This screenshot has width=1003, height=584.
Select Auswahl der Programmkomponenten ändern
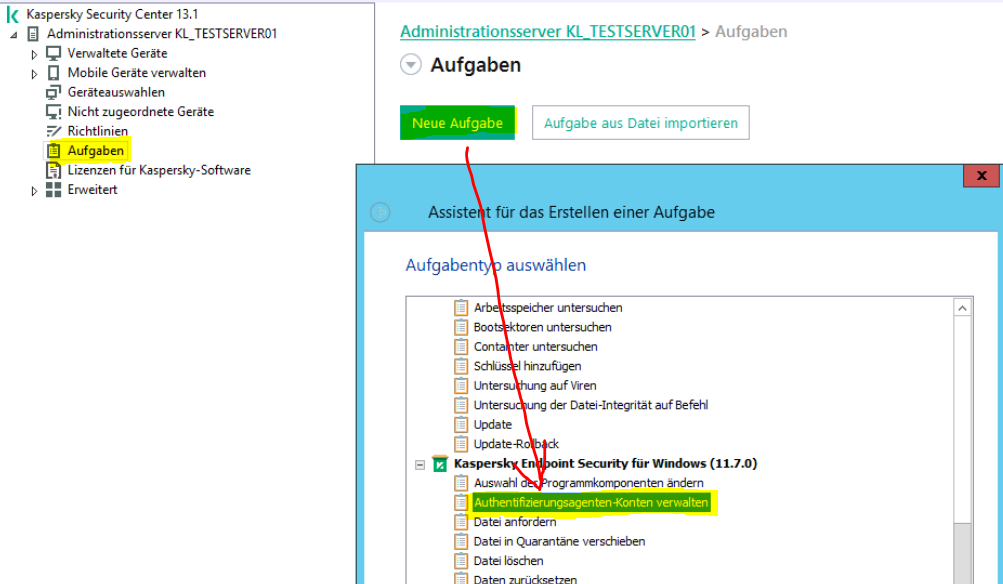point(588,483)
